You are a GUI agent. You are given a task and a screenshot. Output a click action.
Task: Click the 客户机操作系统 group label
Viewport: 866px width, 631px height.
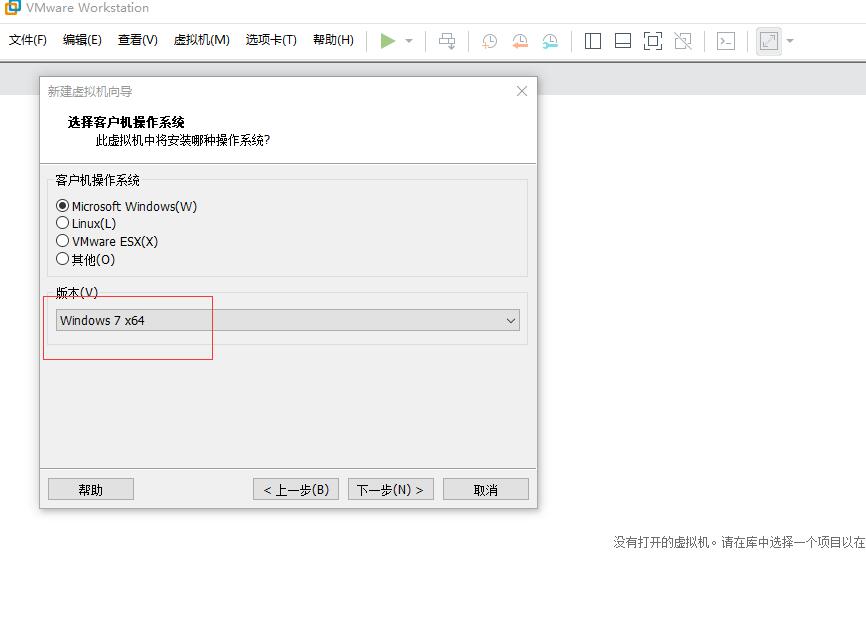[x=97, y=180]
